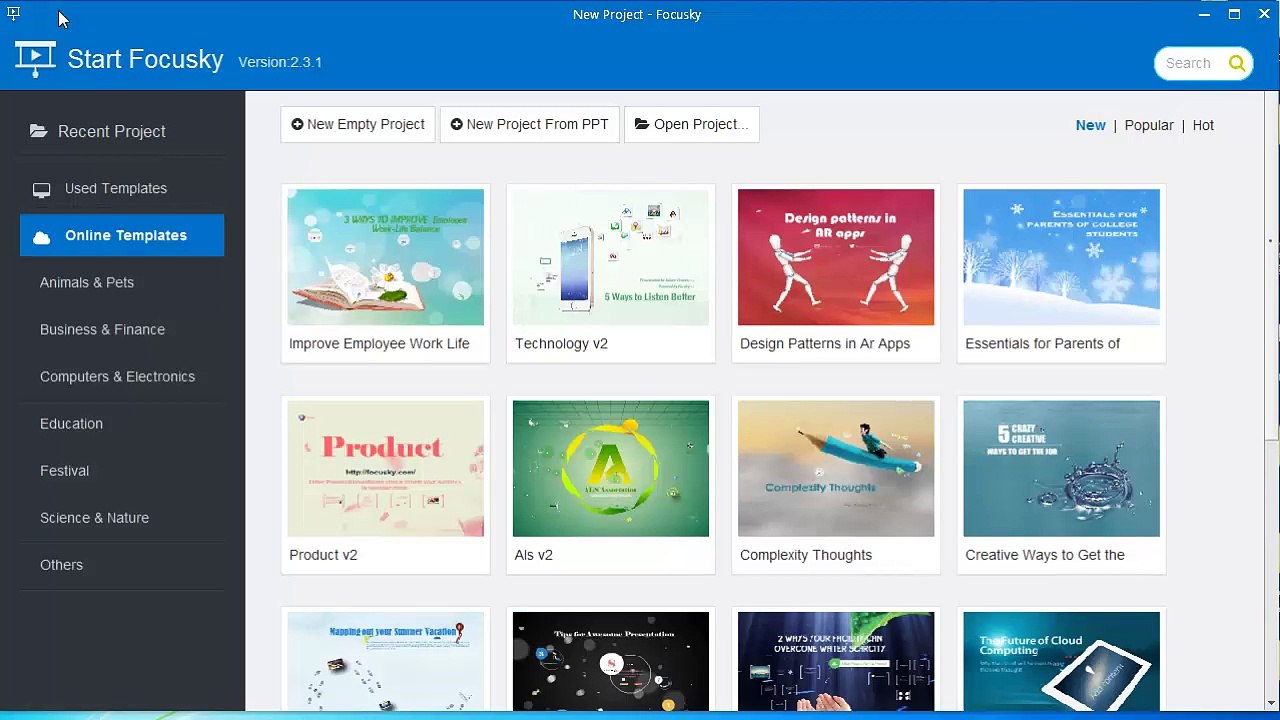
Task: Open Design Patterns in Ar Apps thumbnail
Action: (x=836, y=257)
